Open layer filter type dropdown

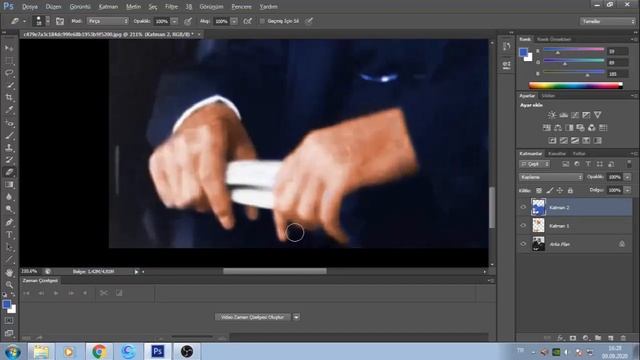pyautogui.click(x=535, y=164)
